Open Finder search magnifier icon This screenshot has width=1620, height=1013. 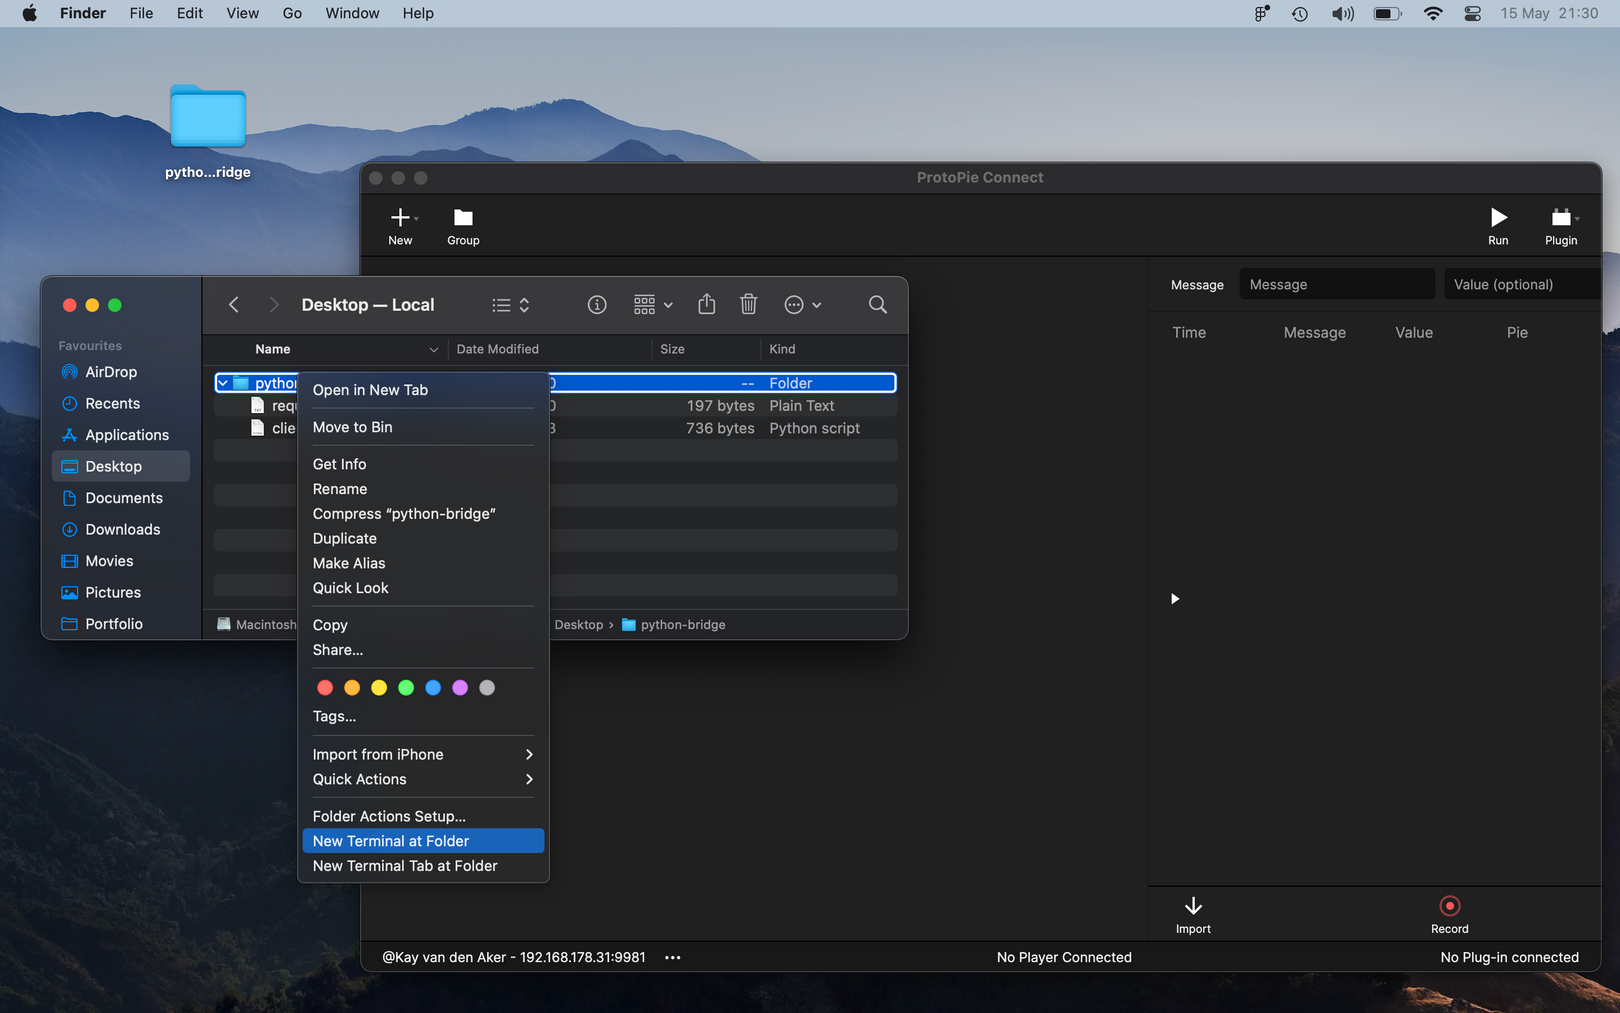tap(877, 305)
